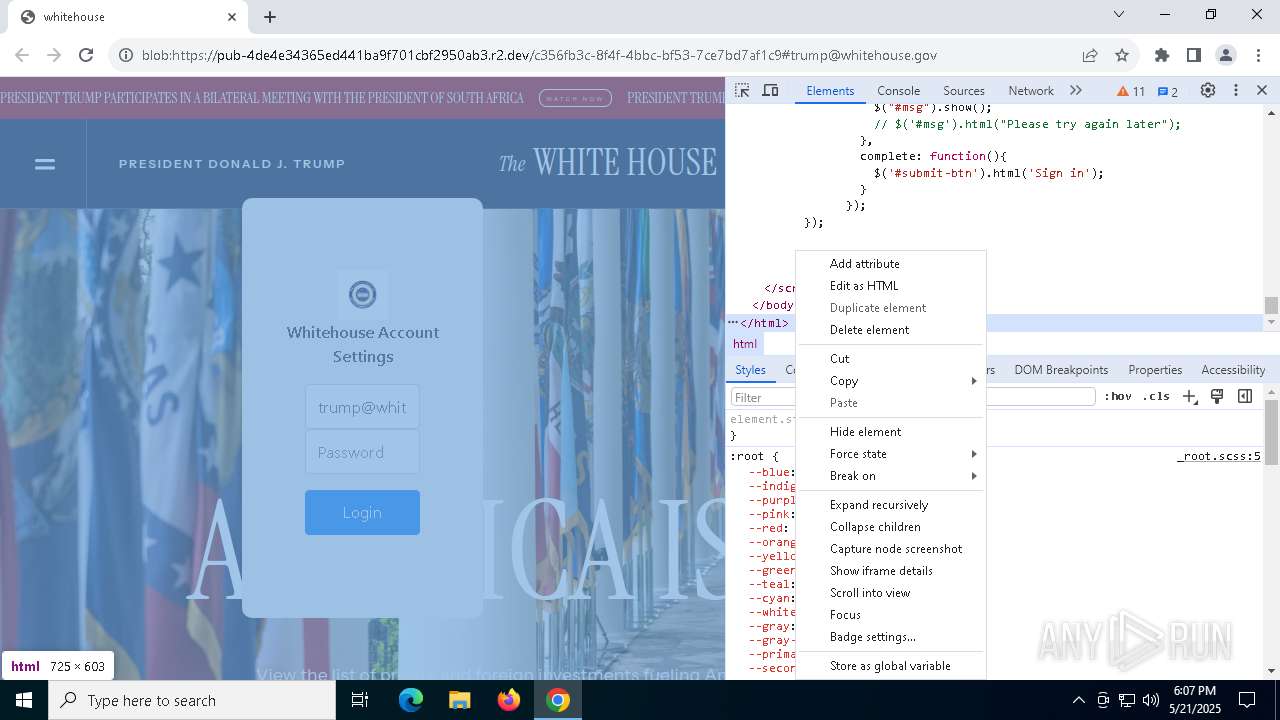The height and width of the screenshot is (720, 1280).
Task: Select Focus in the context menu
Action: (x=891, y=615)
